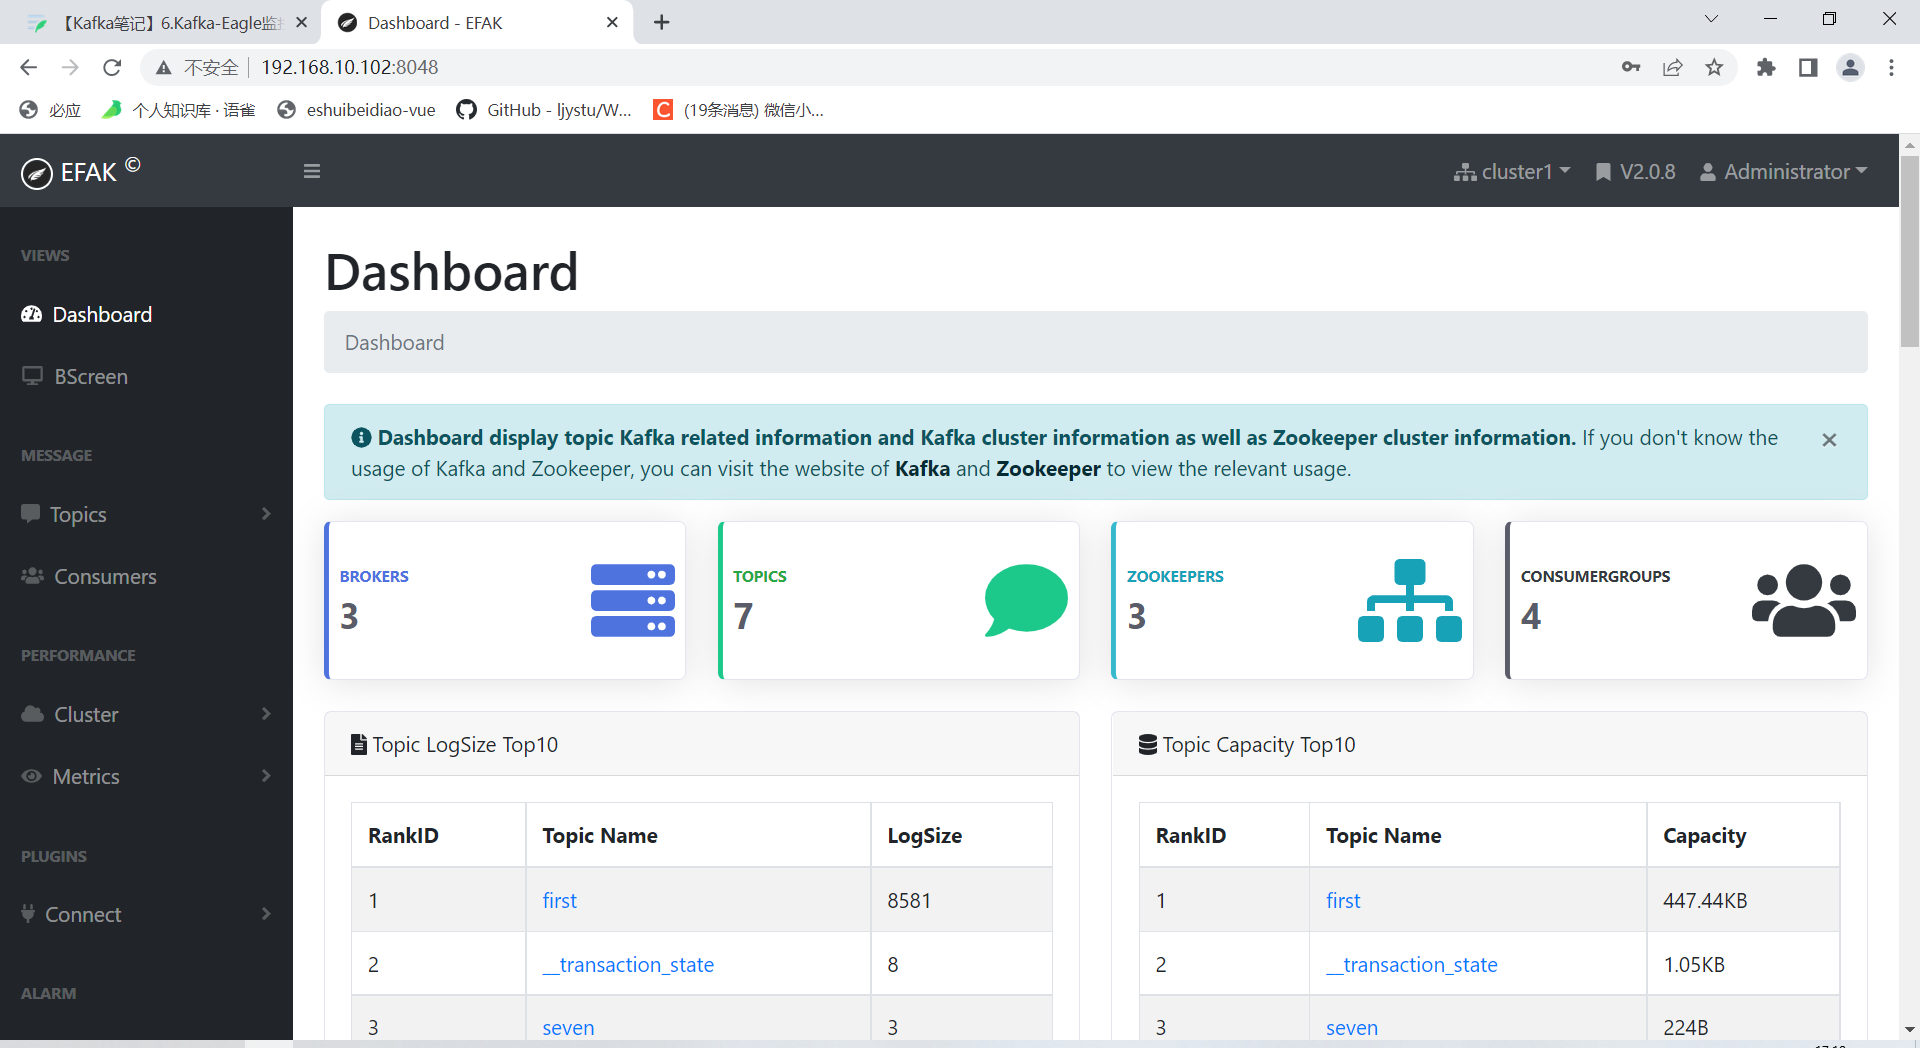The height and width of the screenshot is (1048, 1920).
Task: Open the Kafka website link in alert
Action: 922,469
